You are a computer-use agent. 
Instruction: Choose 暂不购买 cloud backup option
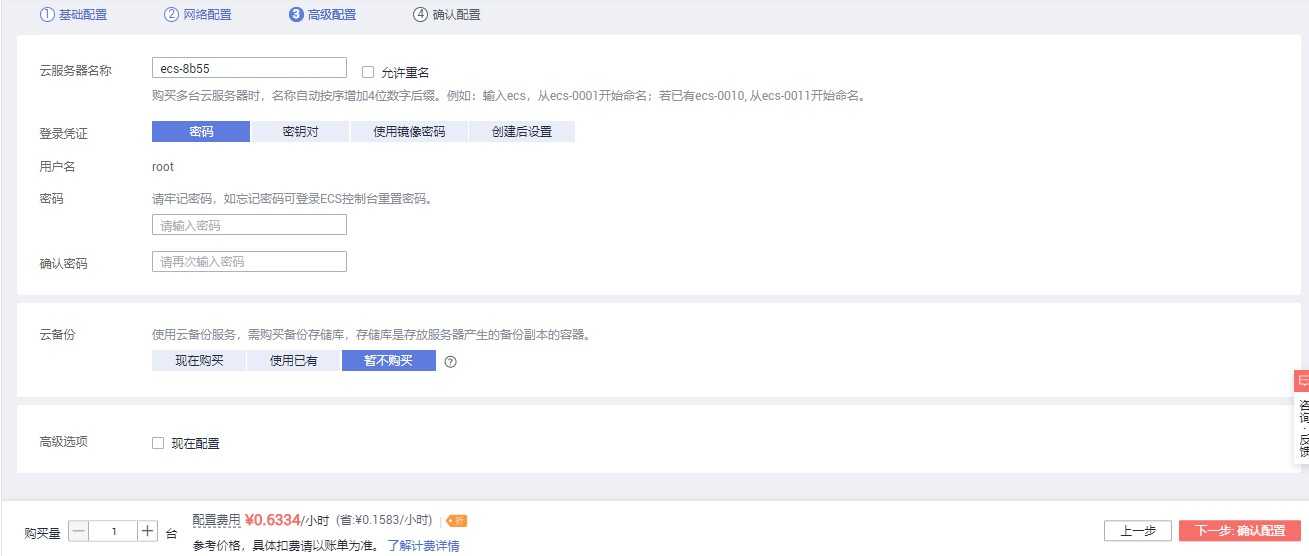point(389,361)
